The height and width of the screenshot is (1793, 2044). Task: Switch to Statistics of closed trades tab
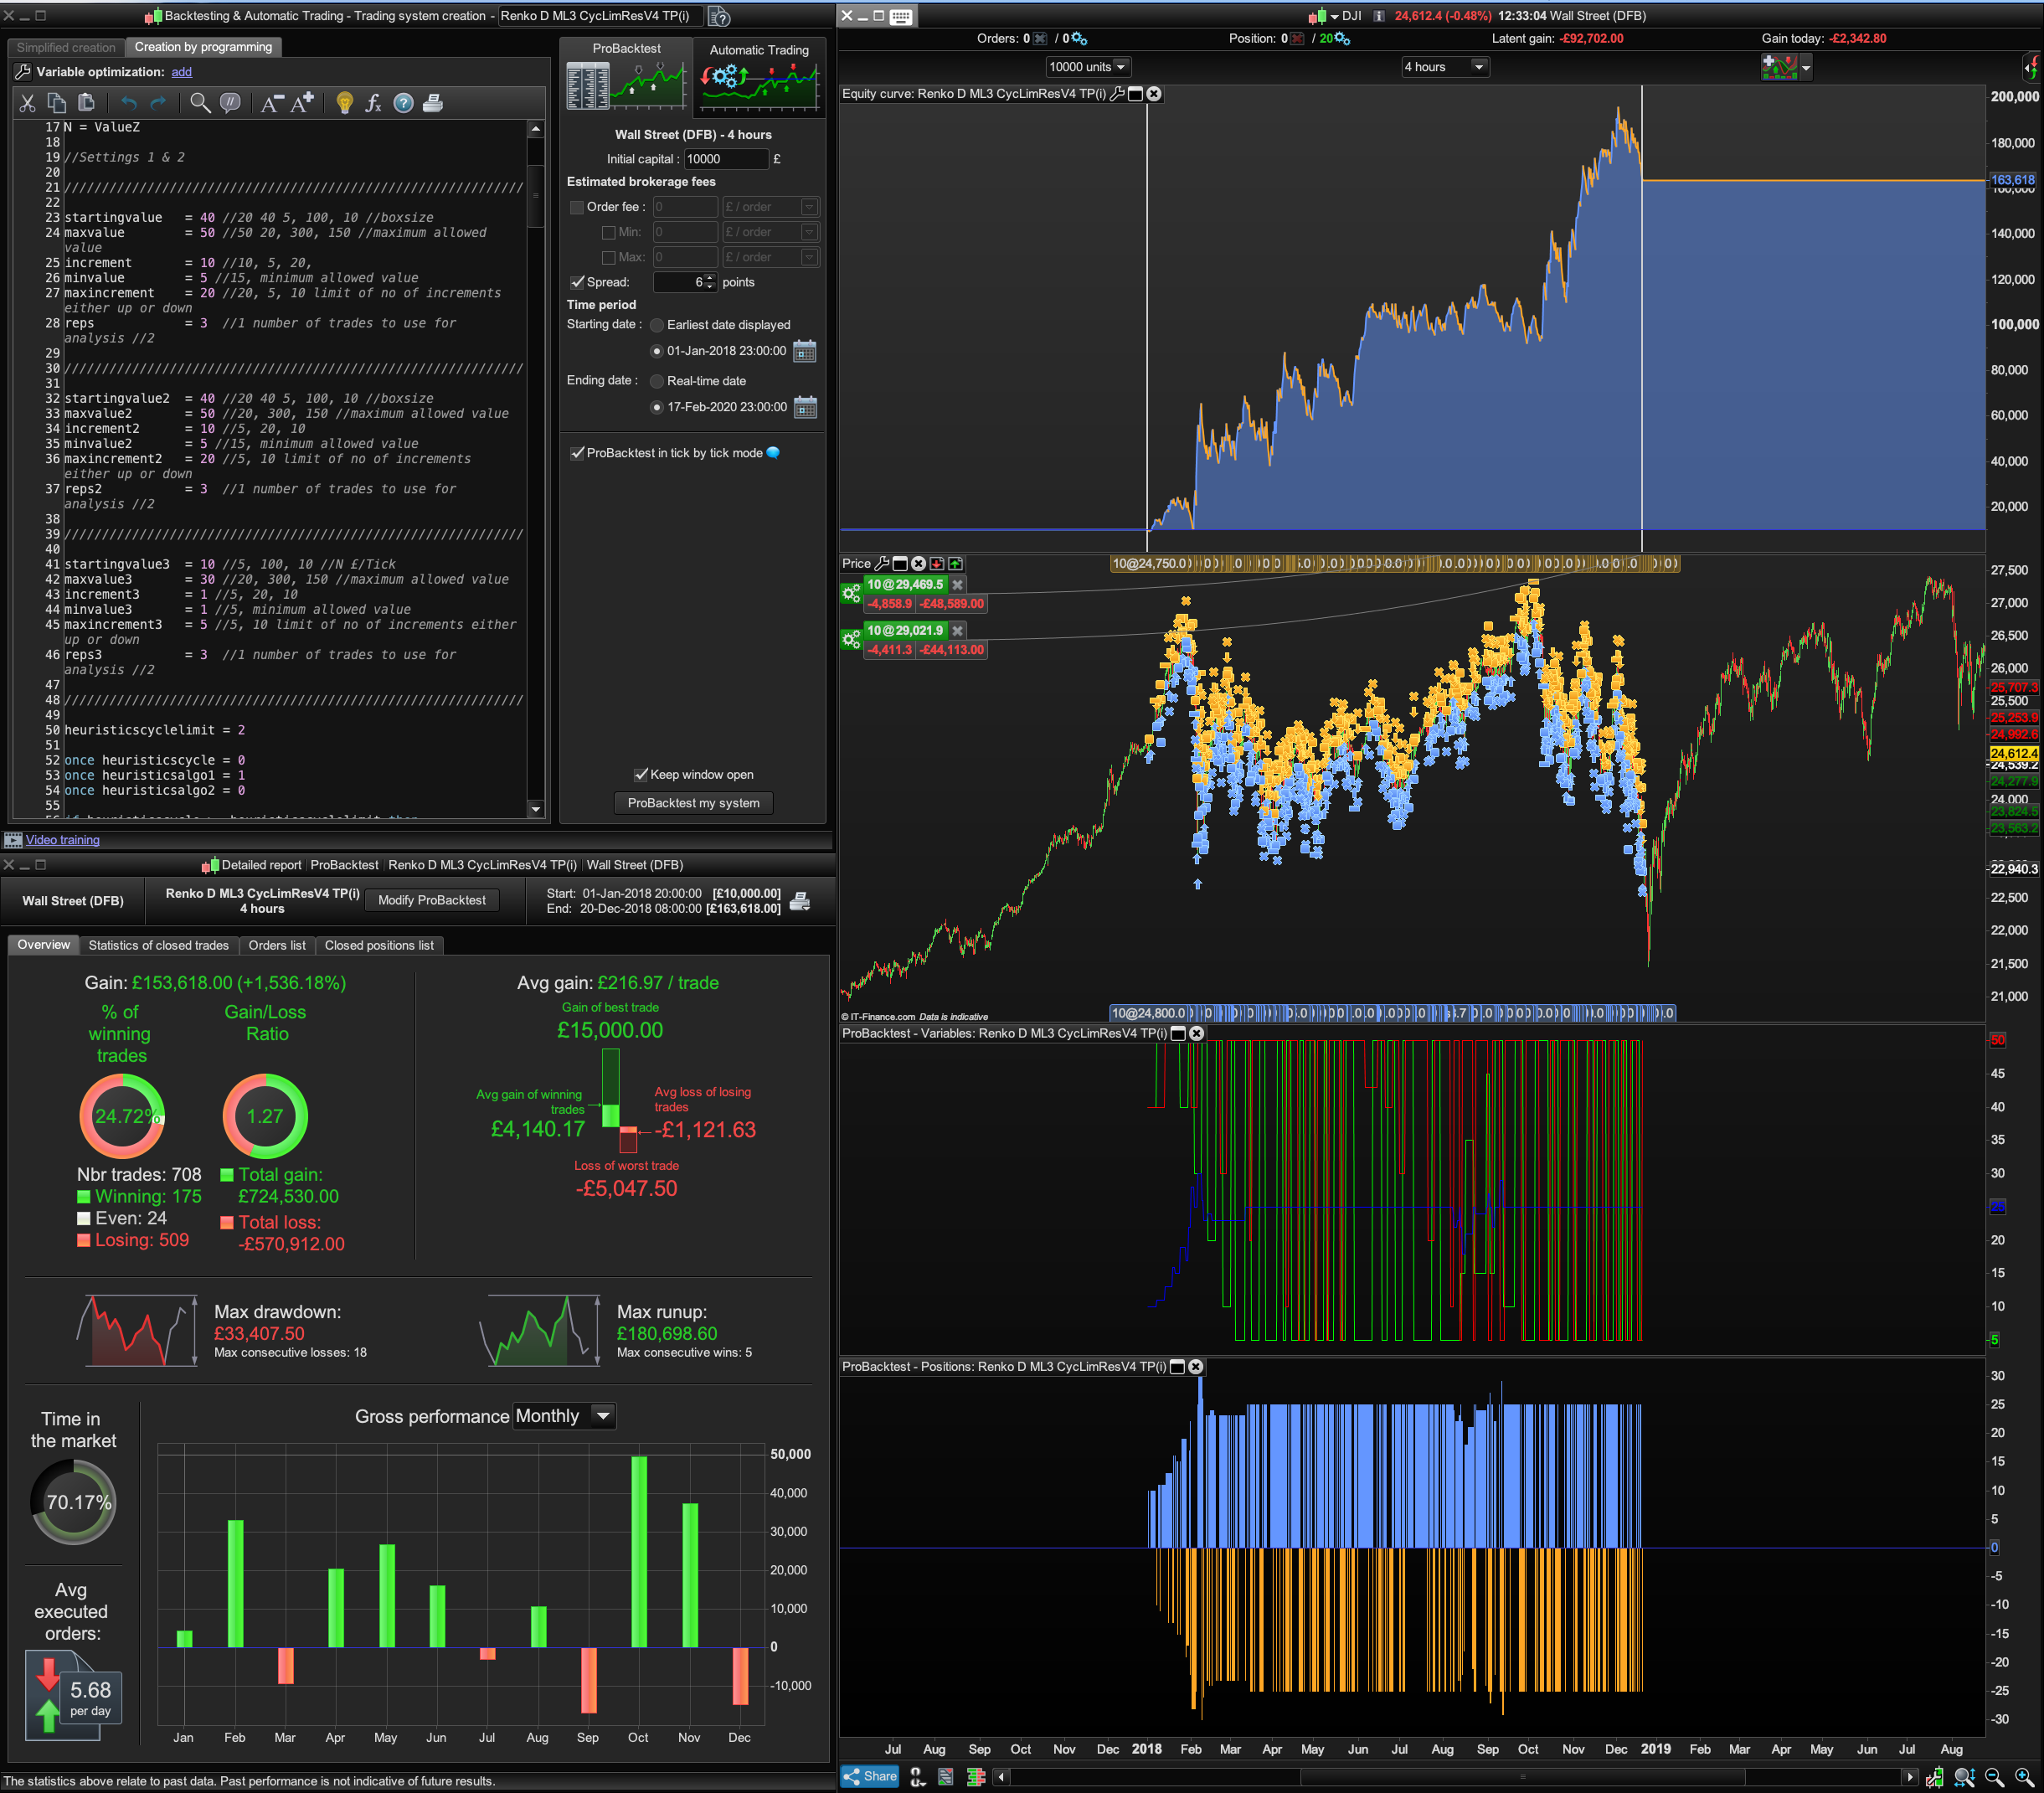pyautogui.click(x=158, y=945)
